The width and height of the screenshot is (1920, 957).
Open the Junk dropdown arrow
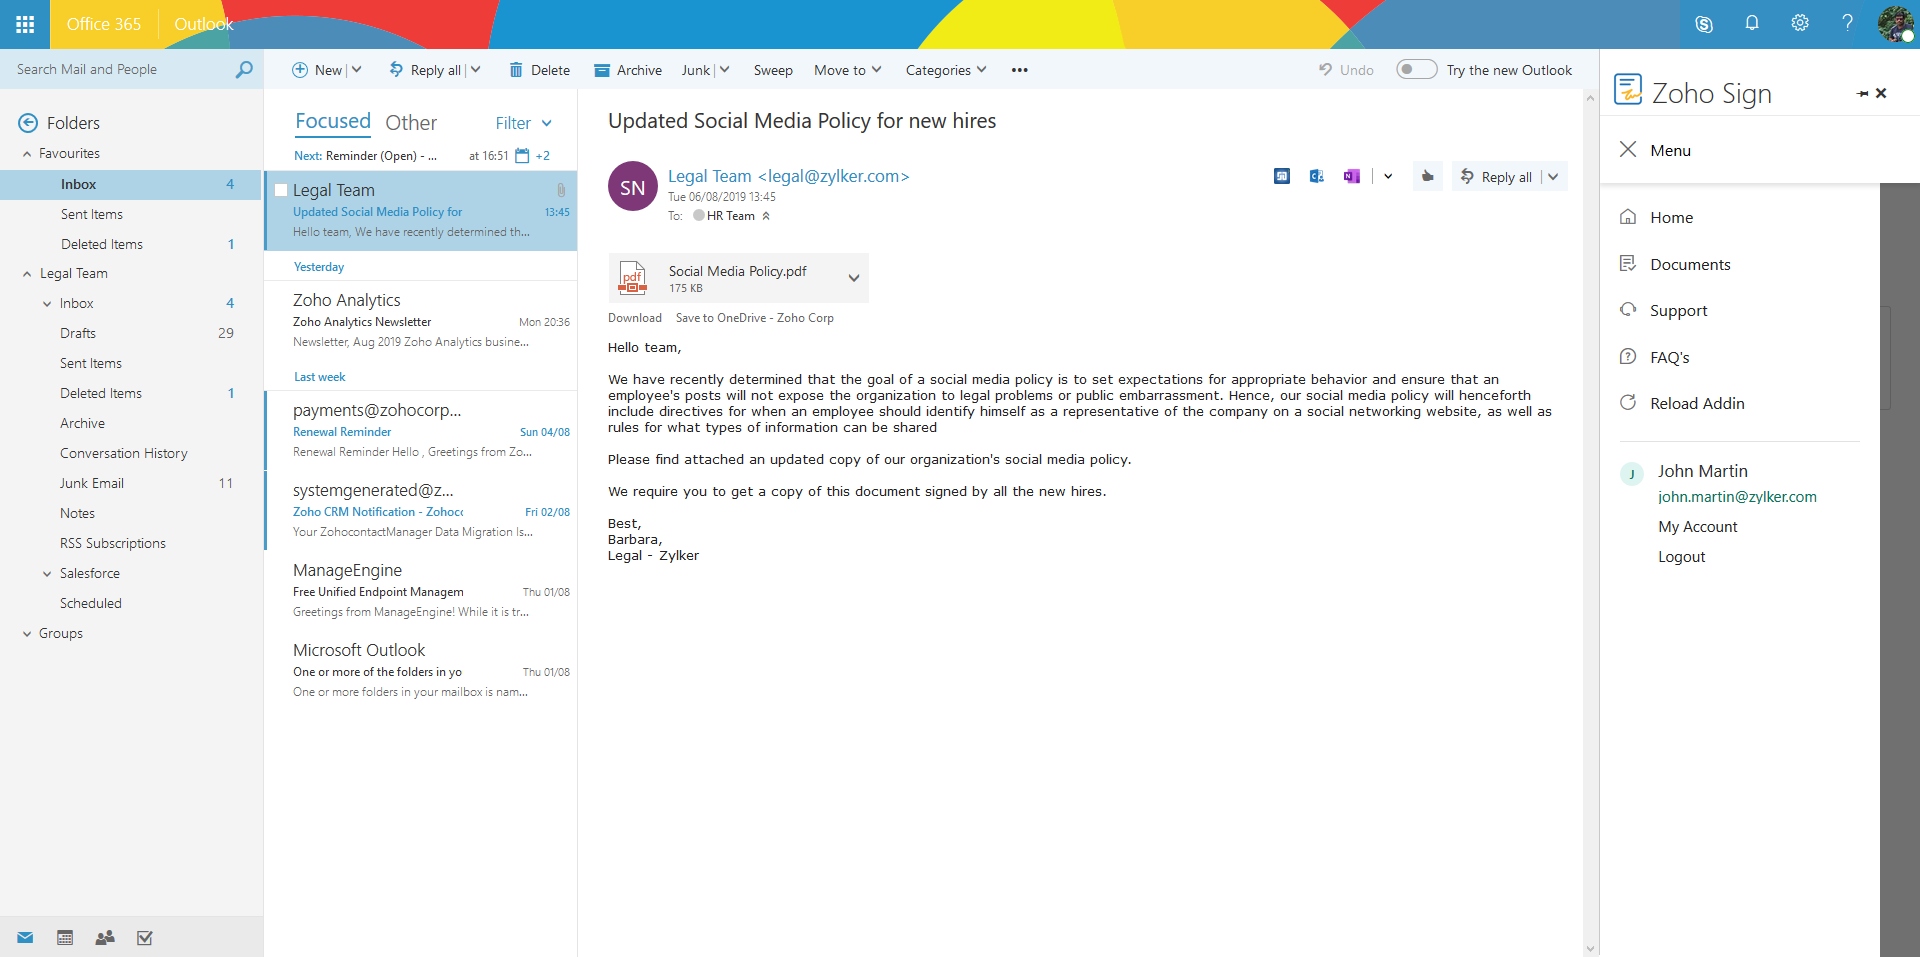click(724, 69)
